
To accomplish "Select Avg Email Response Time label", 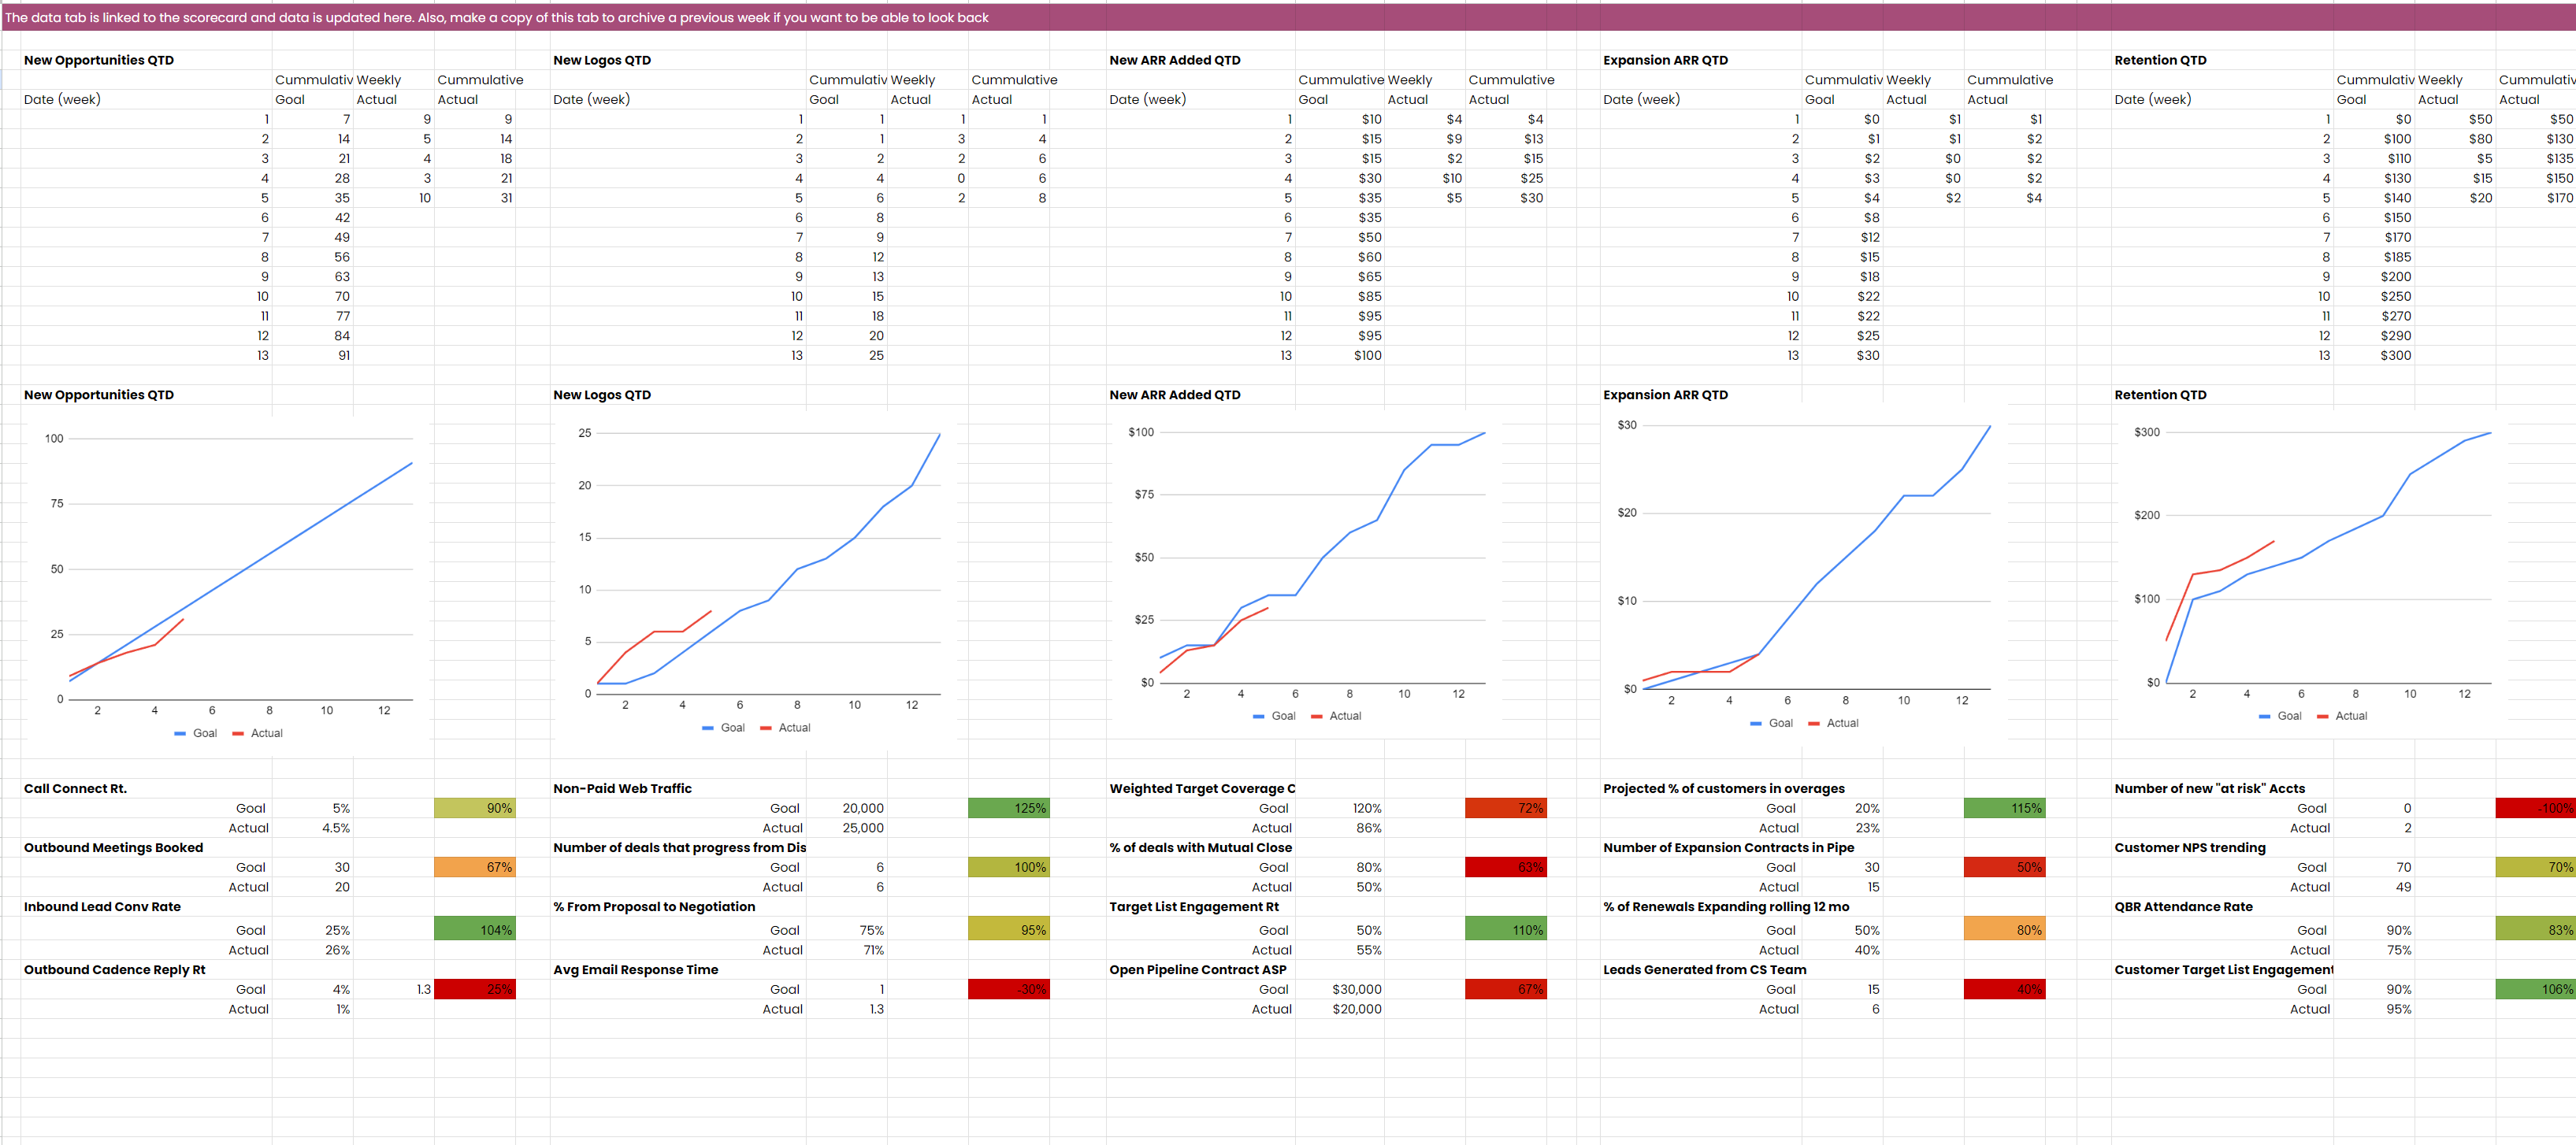I will point(636,969).
